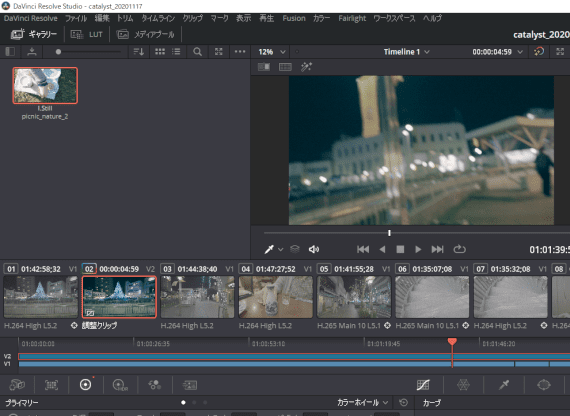Open the DaVinci Resolve menu

[x=31, y=18]
